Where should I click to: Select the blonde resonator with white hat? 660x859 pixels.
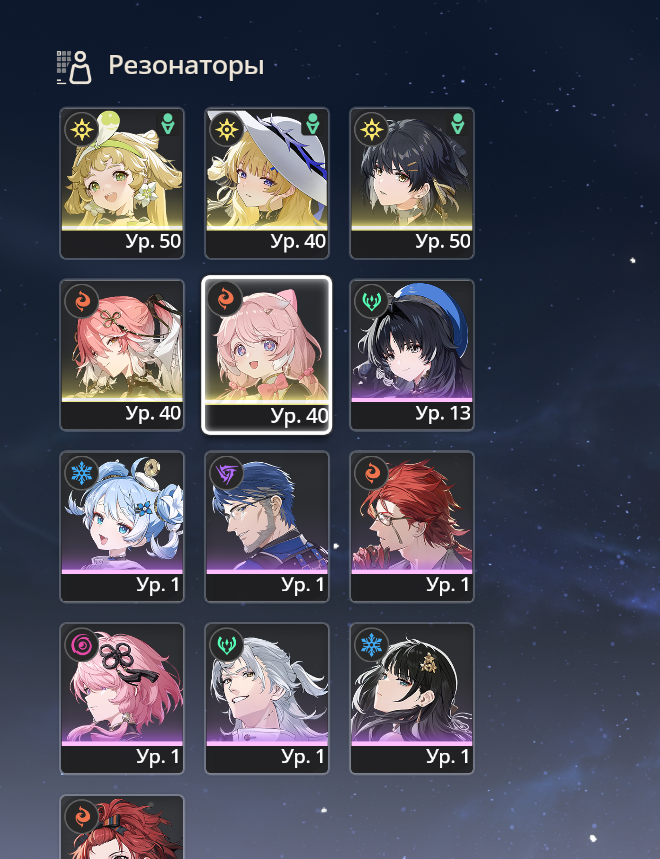(x=267, y=183)
